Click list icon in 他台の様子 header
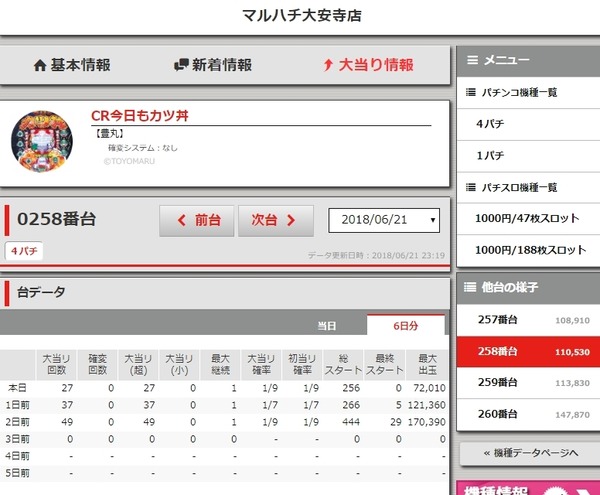The image size is (600, 495). pyautogui.click(x=470, y=287)
